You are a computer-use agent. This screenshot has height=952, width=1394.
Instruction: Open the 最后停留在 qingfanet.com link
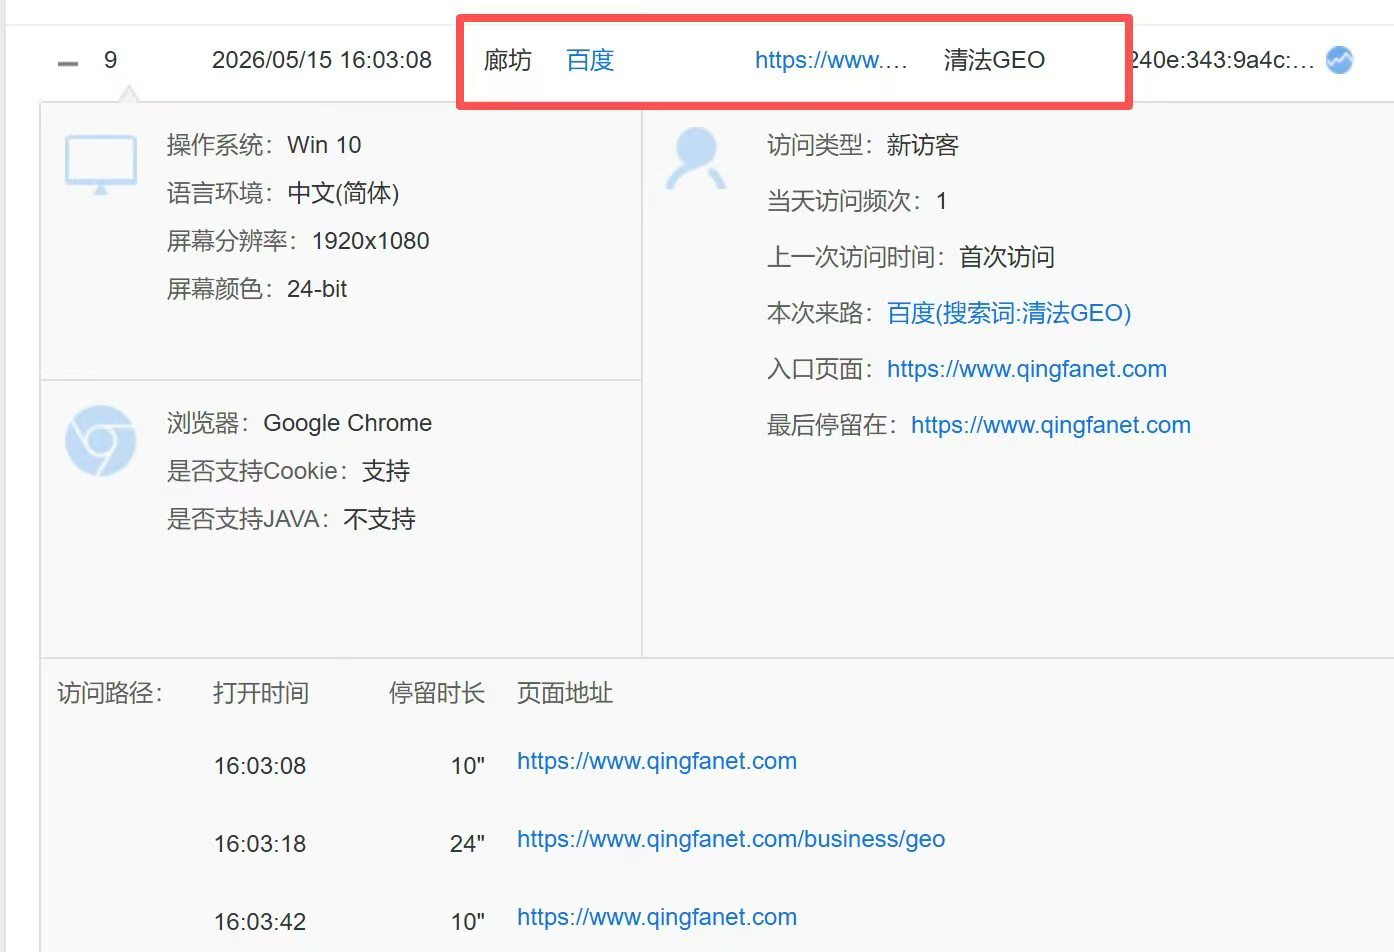point(1051,425)
